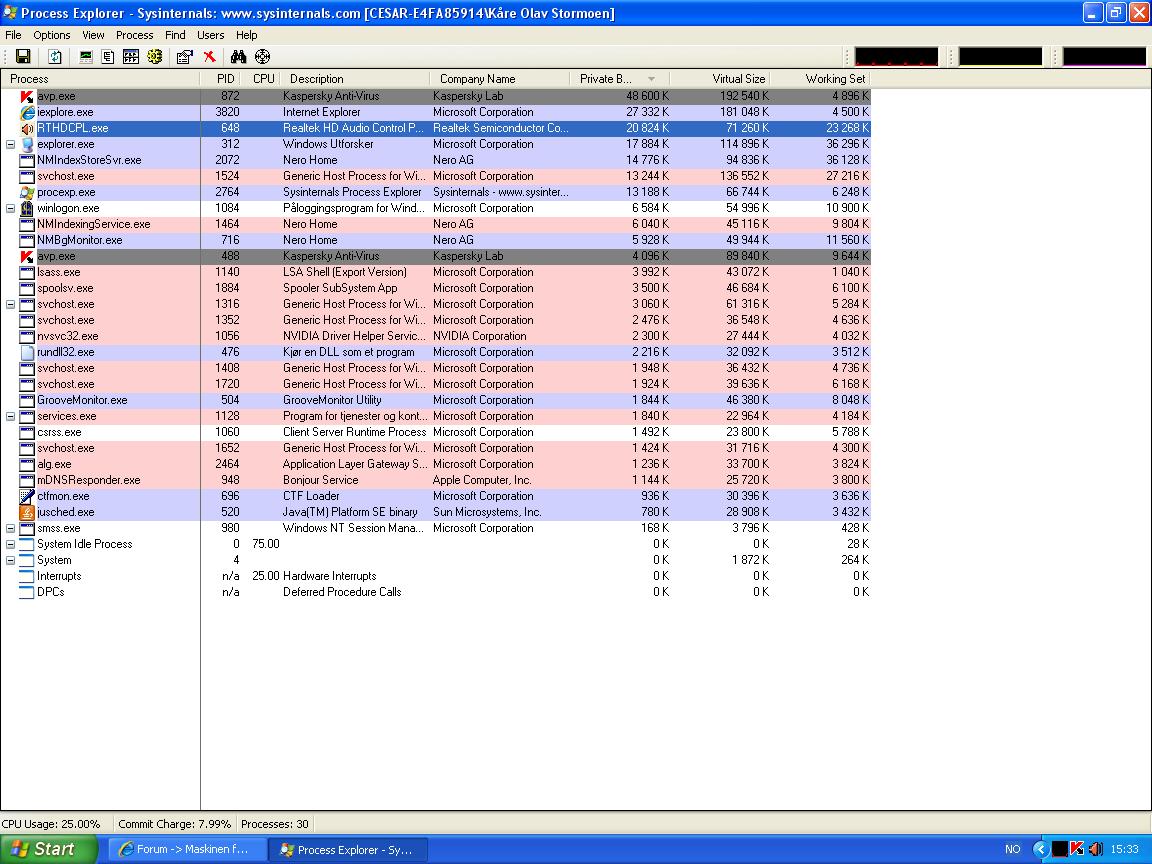The height and width of the screenshot is (864, 1152).
Task: Sort by the Working Set column header
Action: 820,79
